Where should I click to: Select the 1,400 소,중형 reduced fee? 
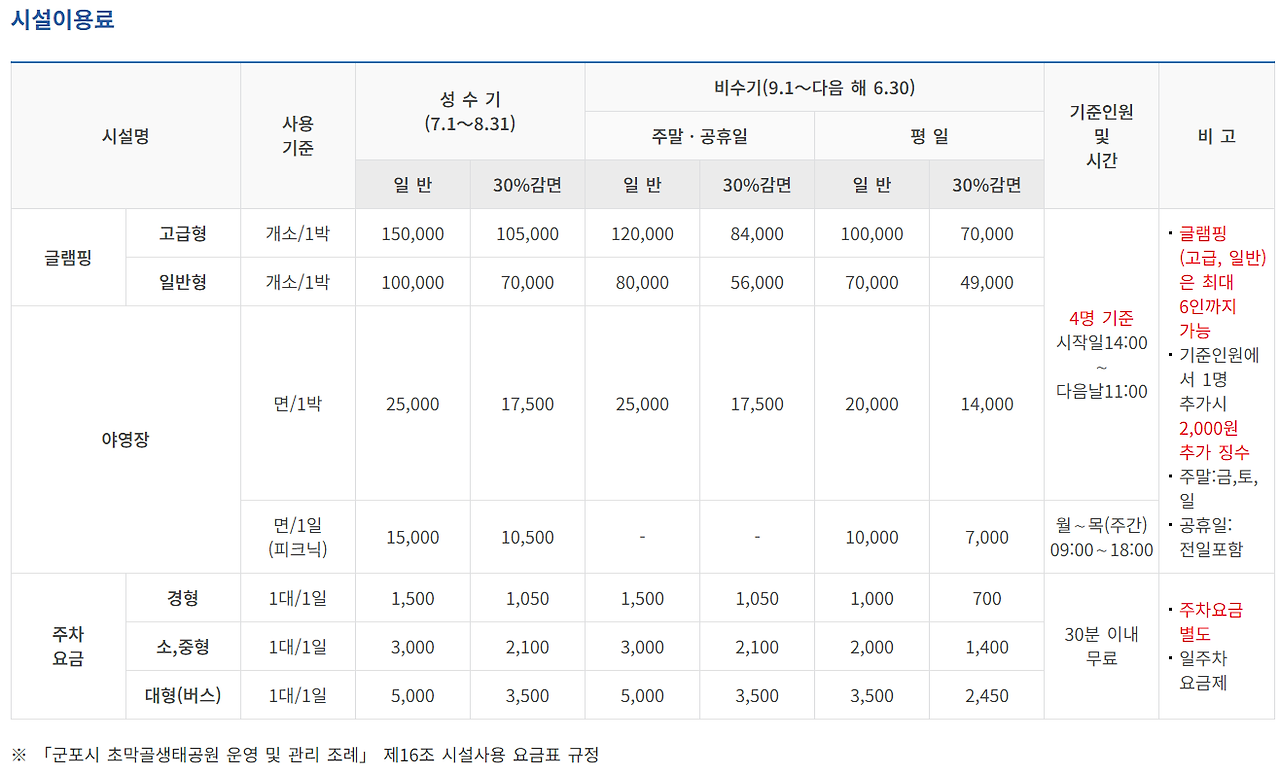pyautogui.click(x=987, y=647)
